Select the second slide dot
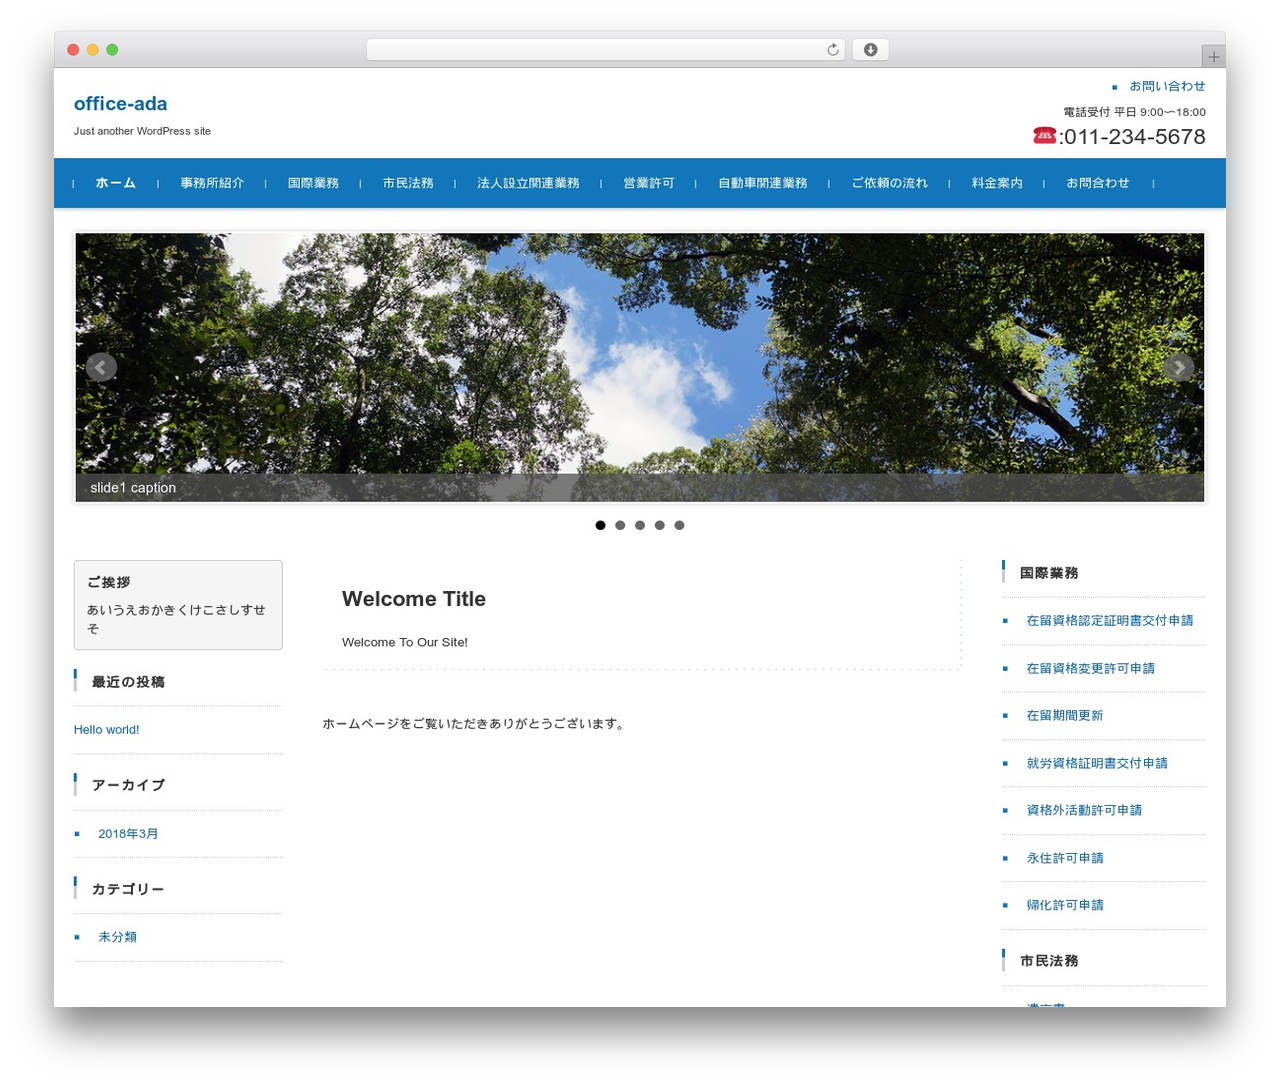The width and height of the screenshot is (1280, 1084). (x=620, y=525)
